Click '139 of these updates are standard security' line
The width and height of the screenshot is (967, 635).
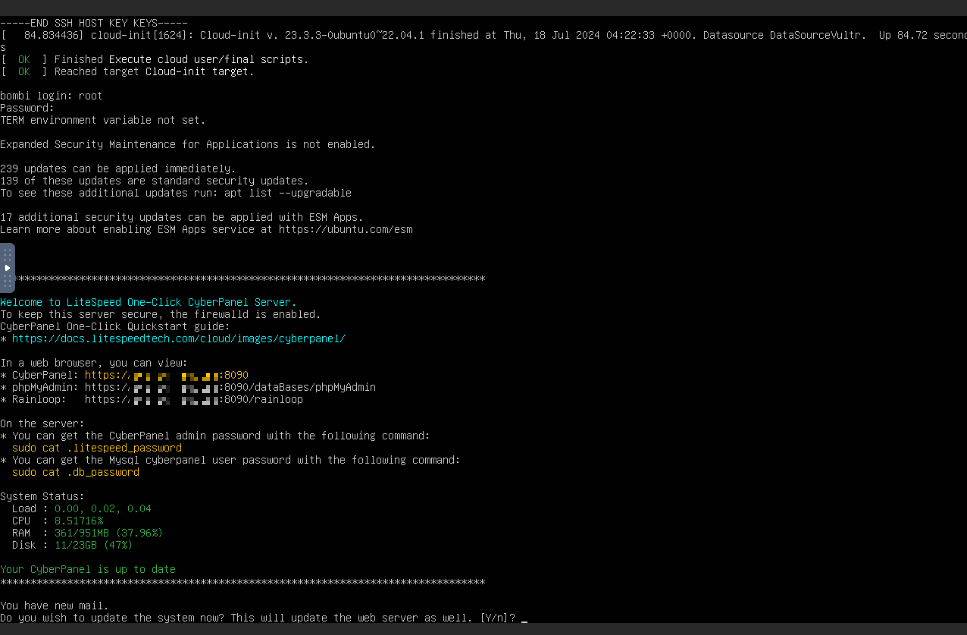pyautogui.click(x=154, y=181)
